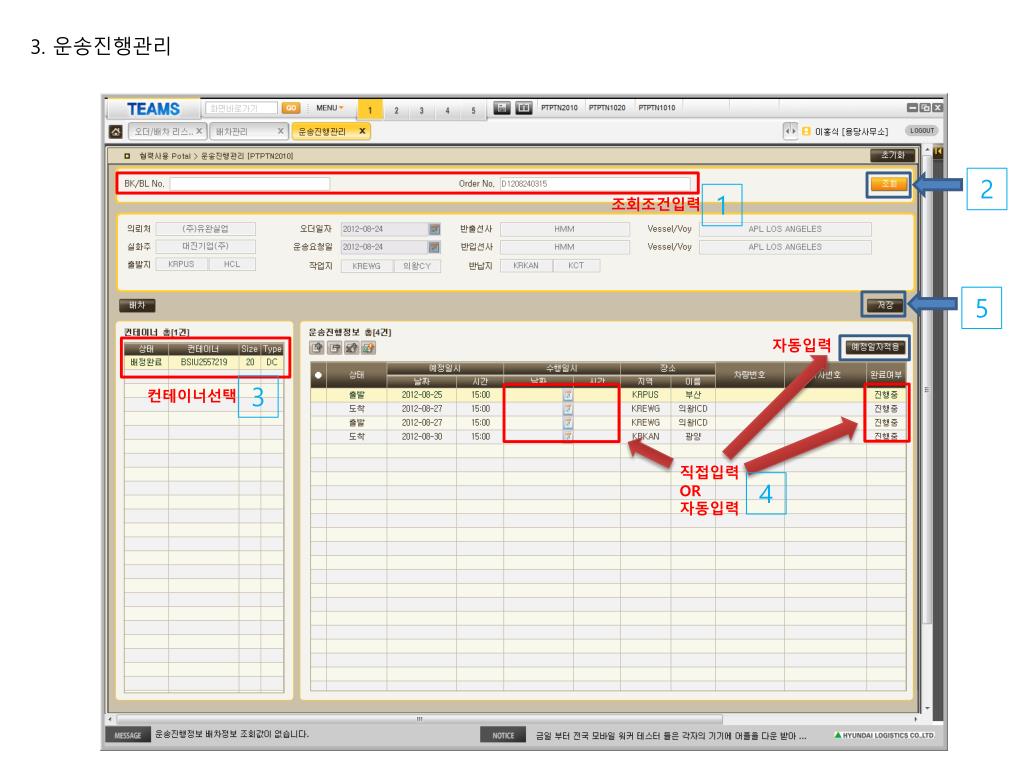This screenshot has width=1024, height=768.
Task: Click the 저장 save button
Action: click(x=884, y=305)
